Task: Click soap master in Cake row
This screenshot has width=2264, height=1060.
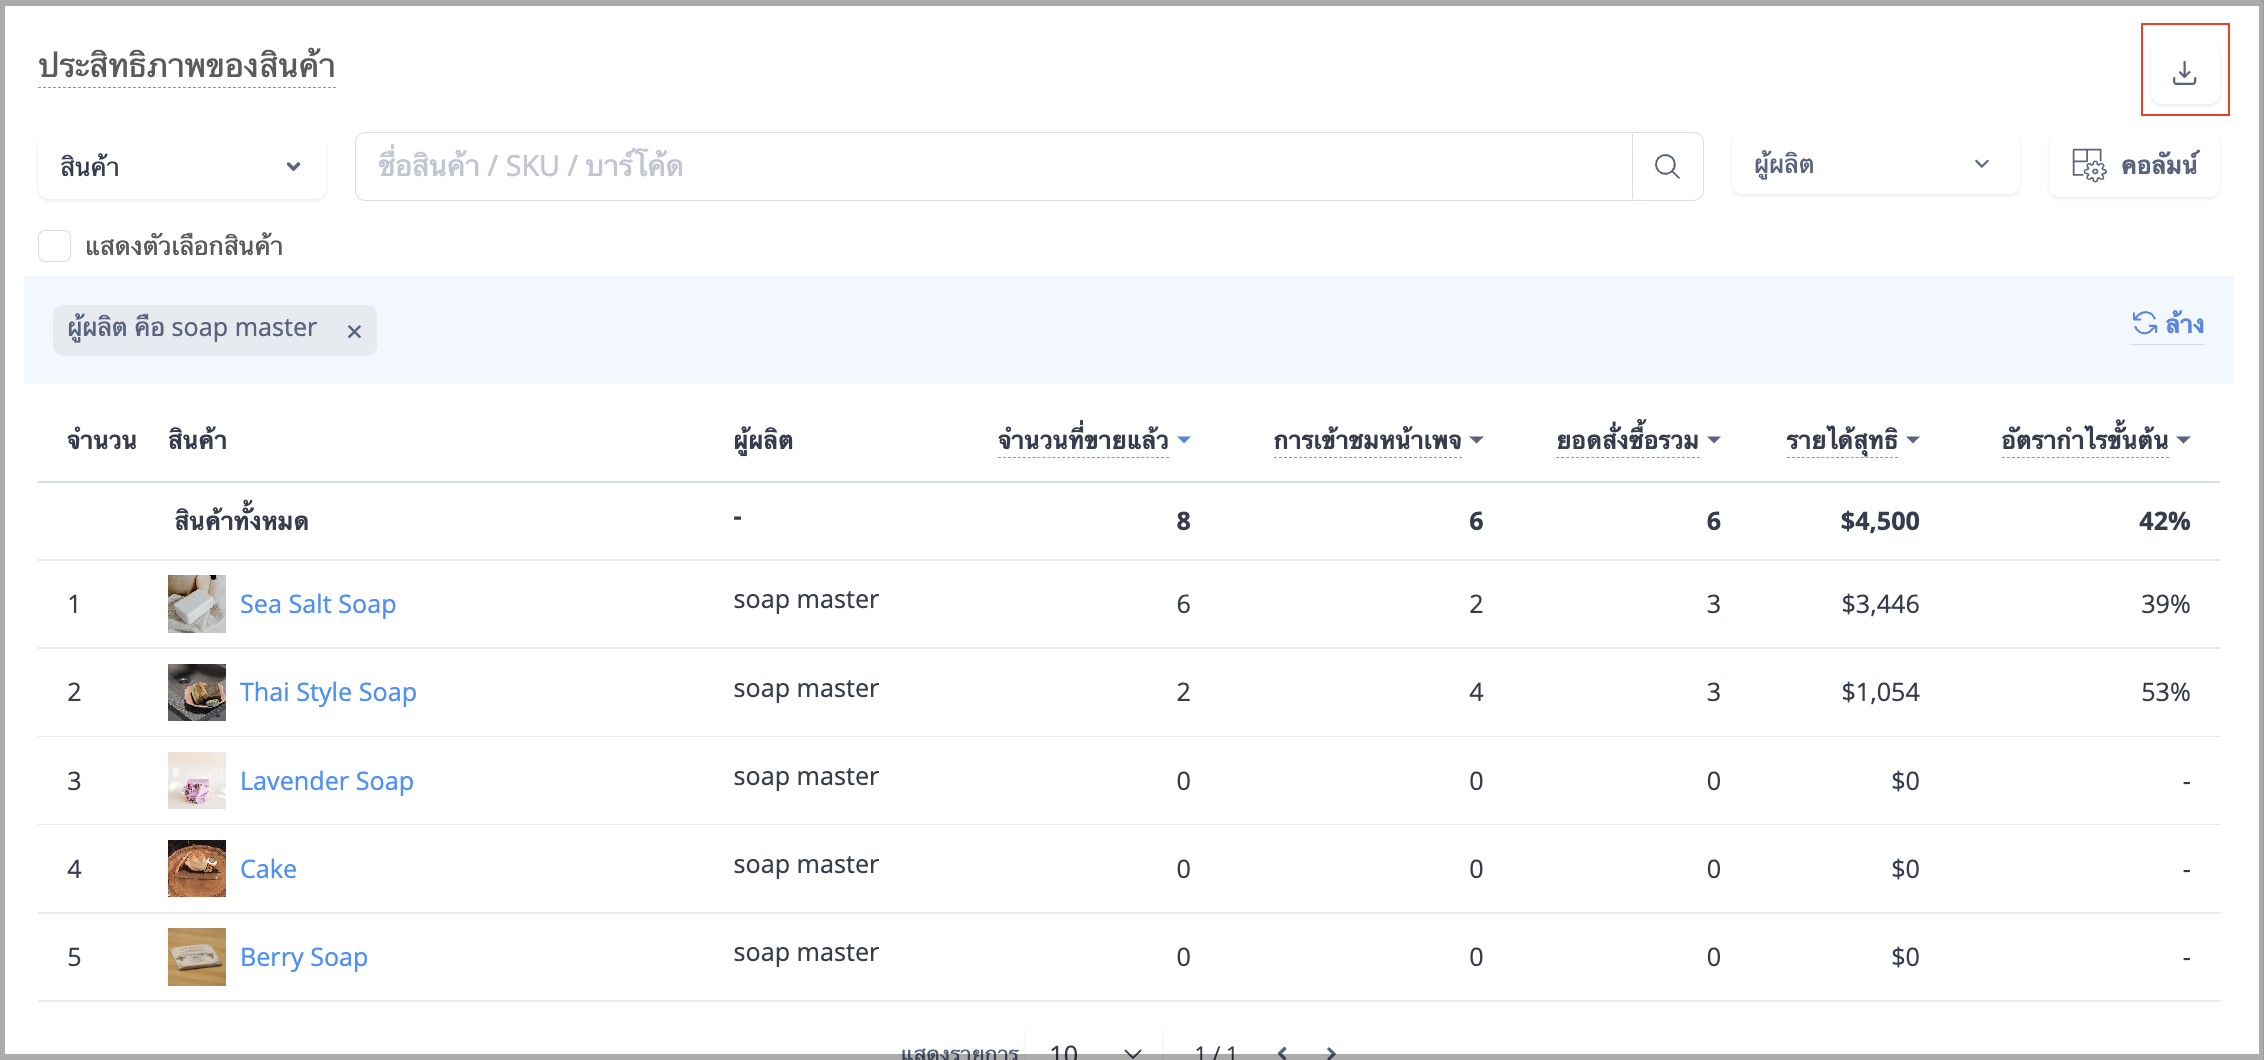Action: click(806, 865)
